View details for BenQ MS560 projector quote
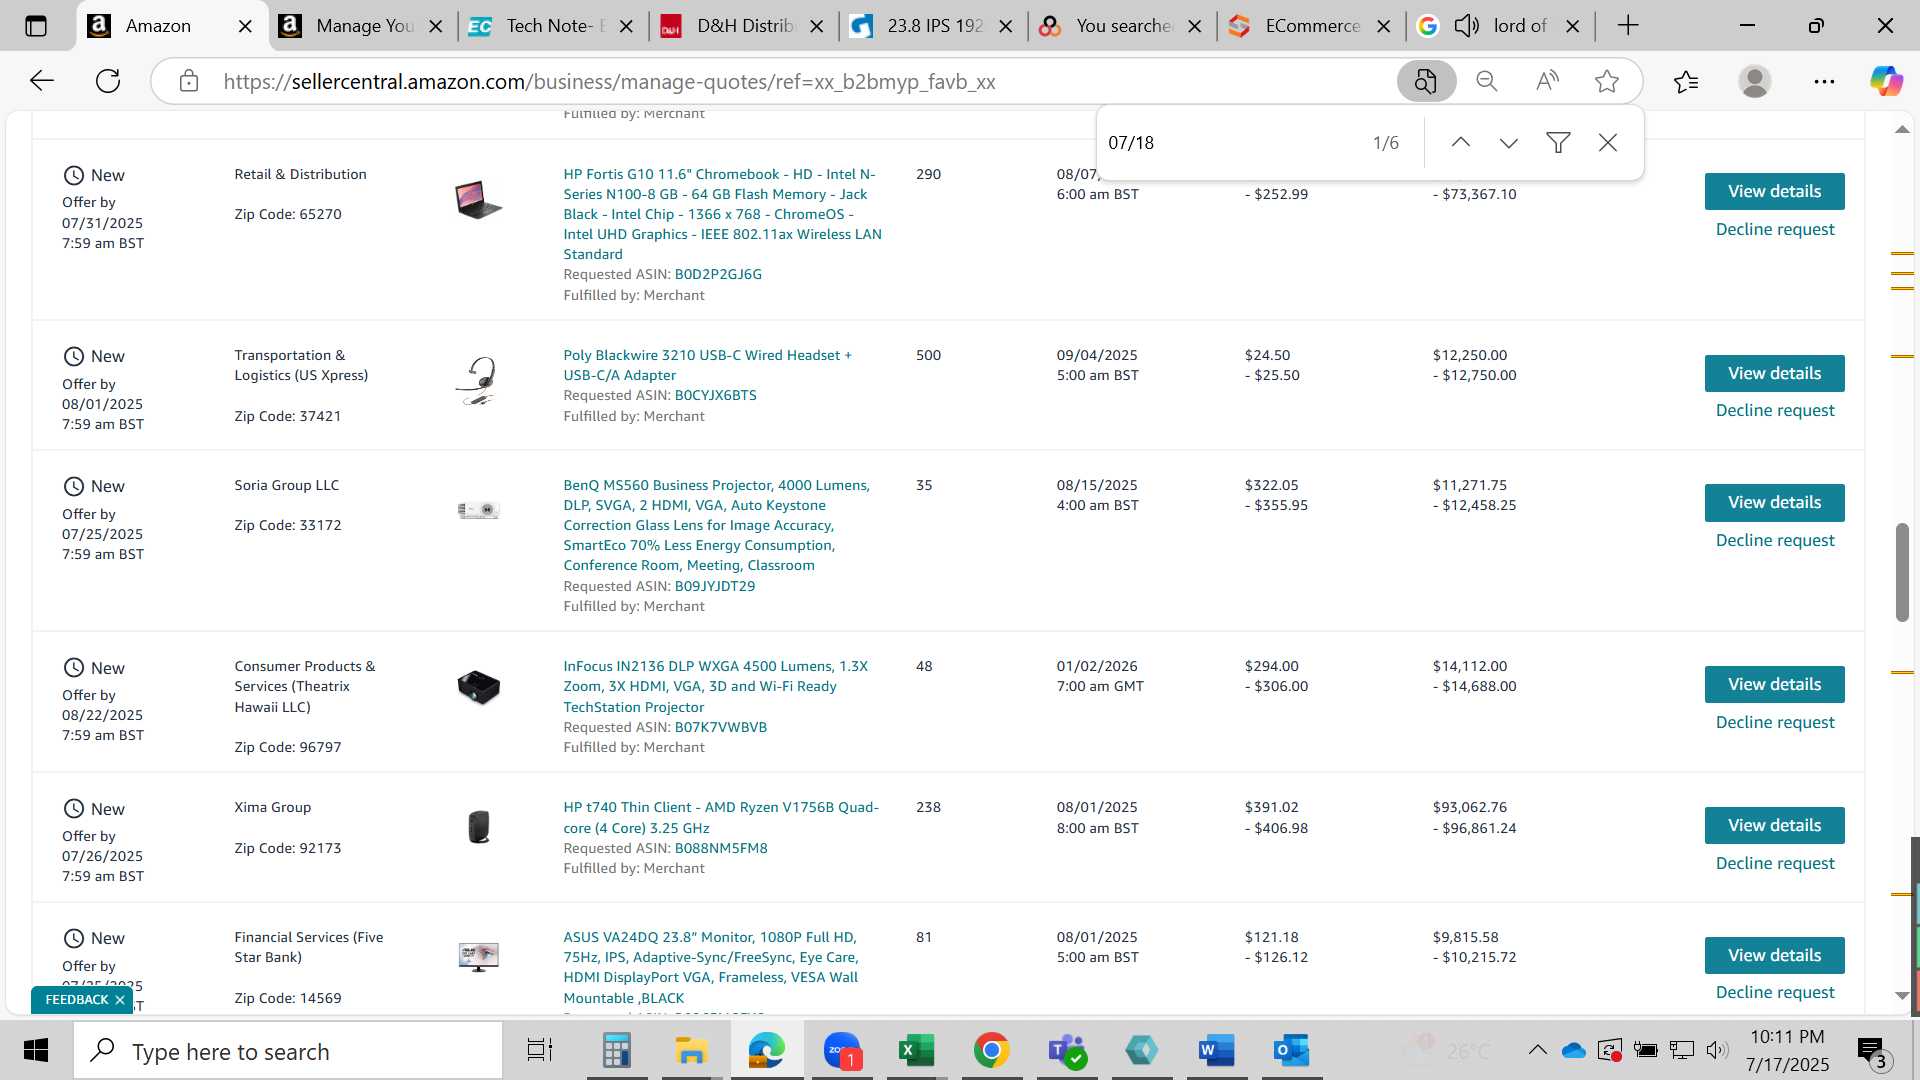Screen dimensions: 1920x1080 (1774, 502)
